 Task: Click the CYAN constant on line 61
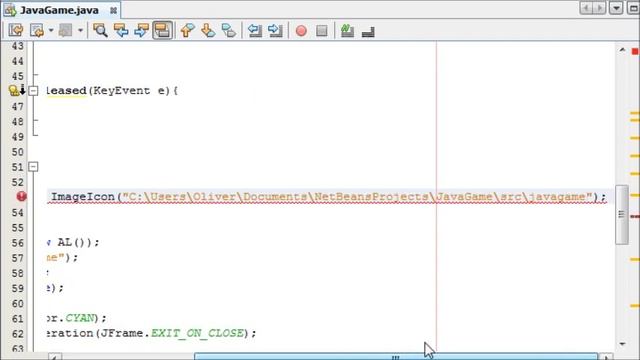[x=80, y=318]
